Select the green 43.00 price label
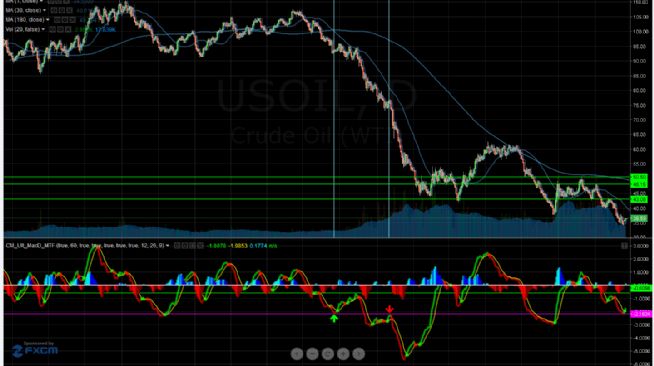Viewport: 654px width, 366px height. coord(639,200)
